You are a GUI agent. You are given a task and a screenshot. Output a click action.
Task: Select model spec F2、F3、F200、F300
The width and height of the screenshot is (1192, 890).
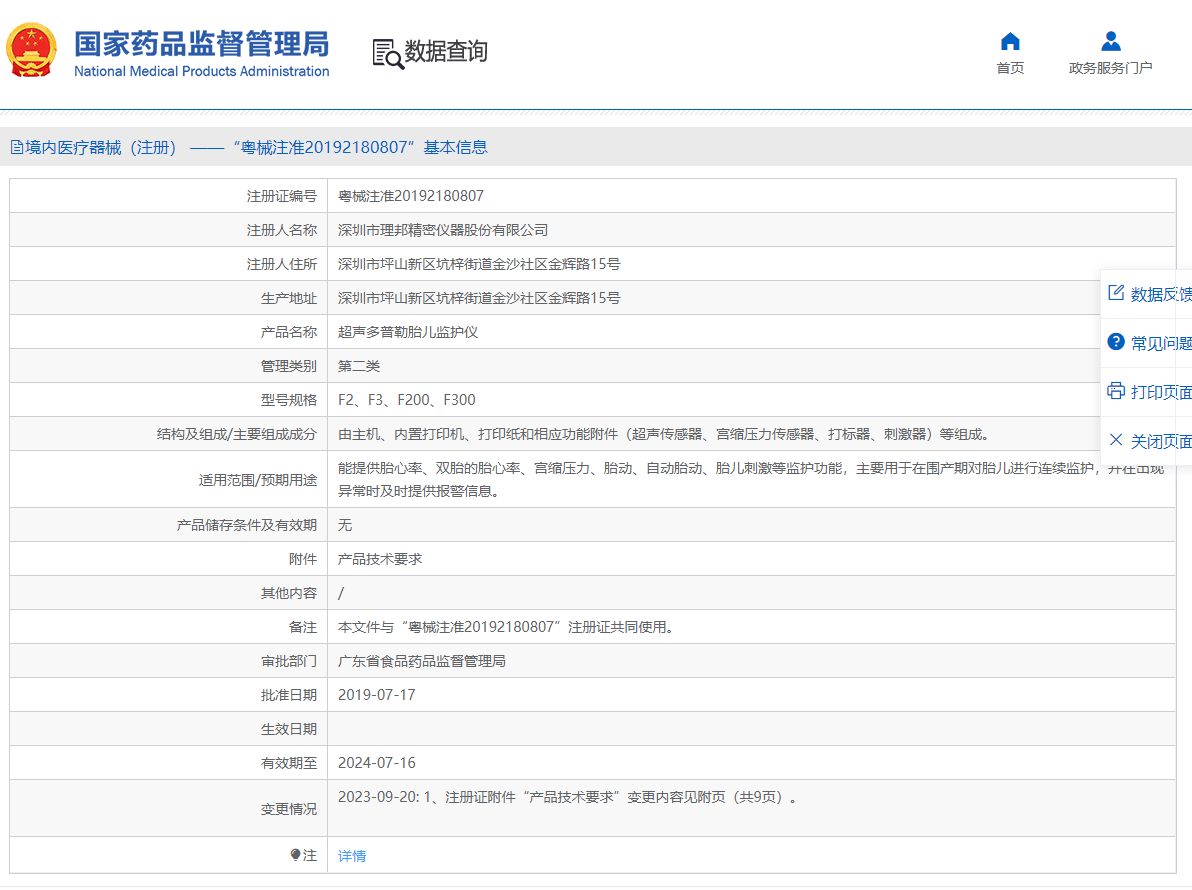tap(407, 400)
